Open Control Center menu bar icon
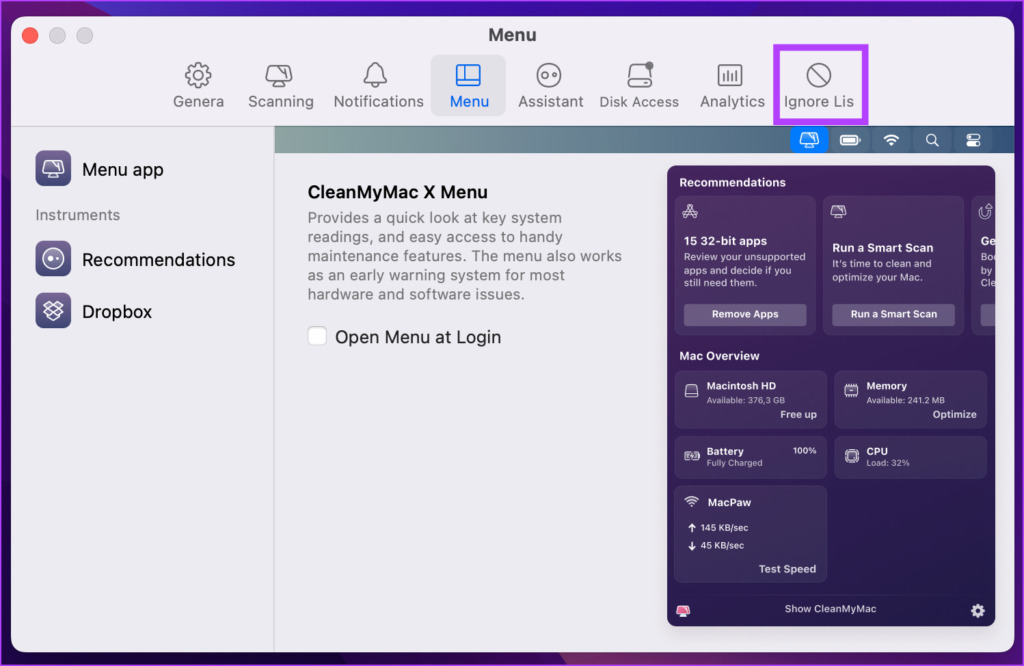Image resolution: width=1024 pixels, height=666 pixels. point(973,140)
